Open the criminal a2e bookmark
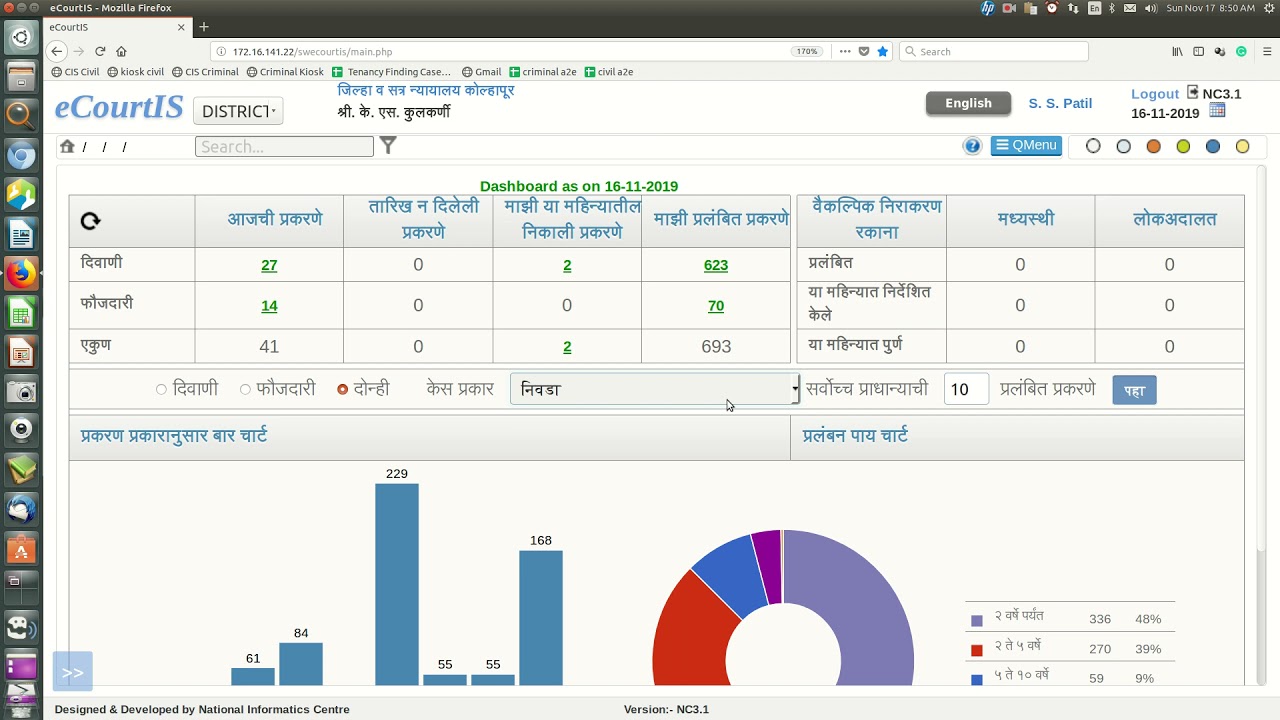 click(x=543, y=72)
